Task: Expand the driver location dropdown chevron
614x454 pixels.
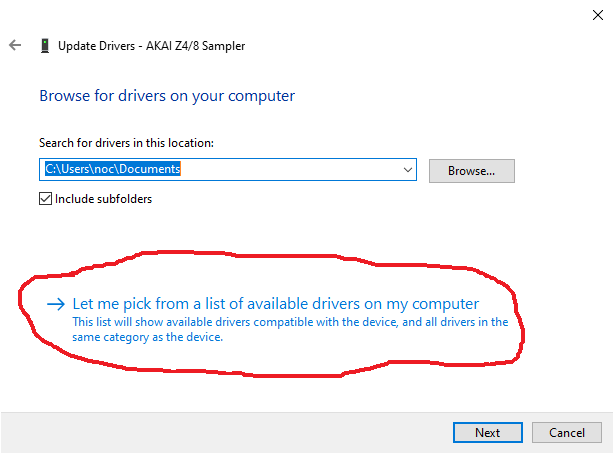Action: tap(408, 170)
